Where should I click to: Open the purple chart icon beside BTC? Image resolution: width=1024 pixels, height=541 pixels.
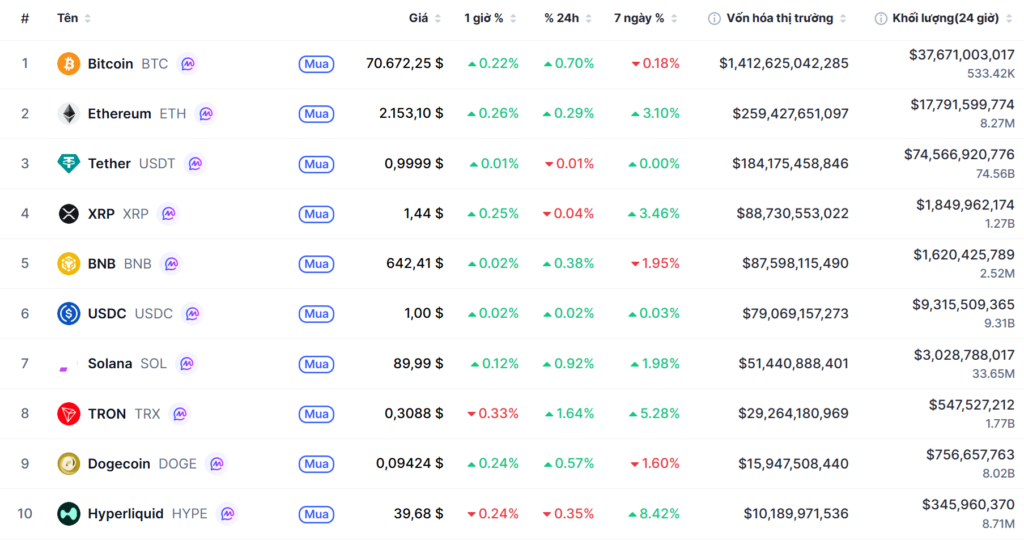188,63
